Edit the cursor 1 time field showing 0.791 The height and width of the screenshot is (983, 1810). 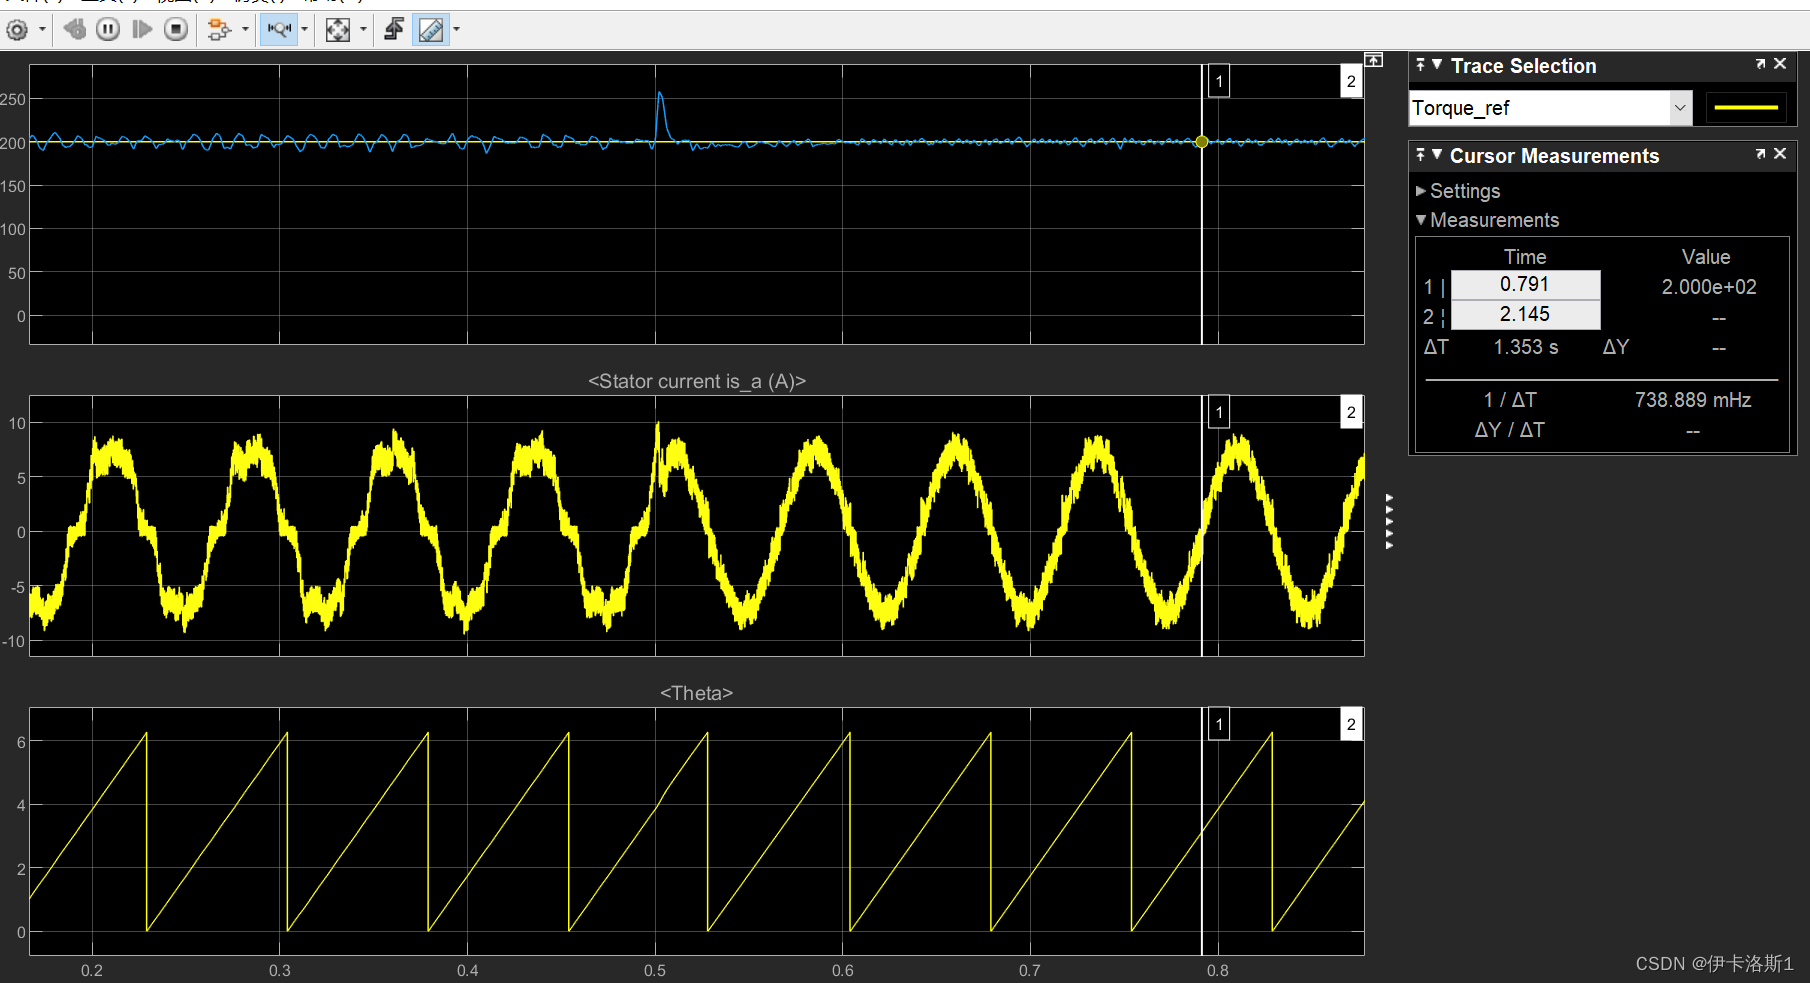(x=1524, y=284)
